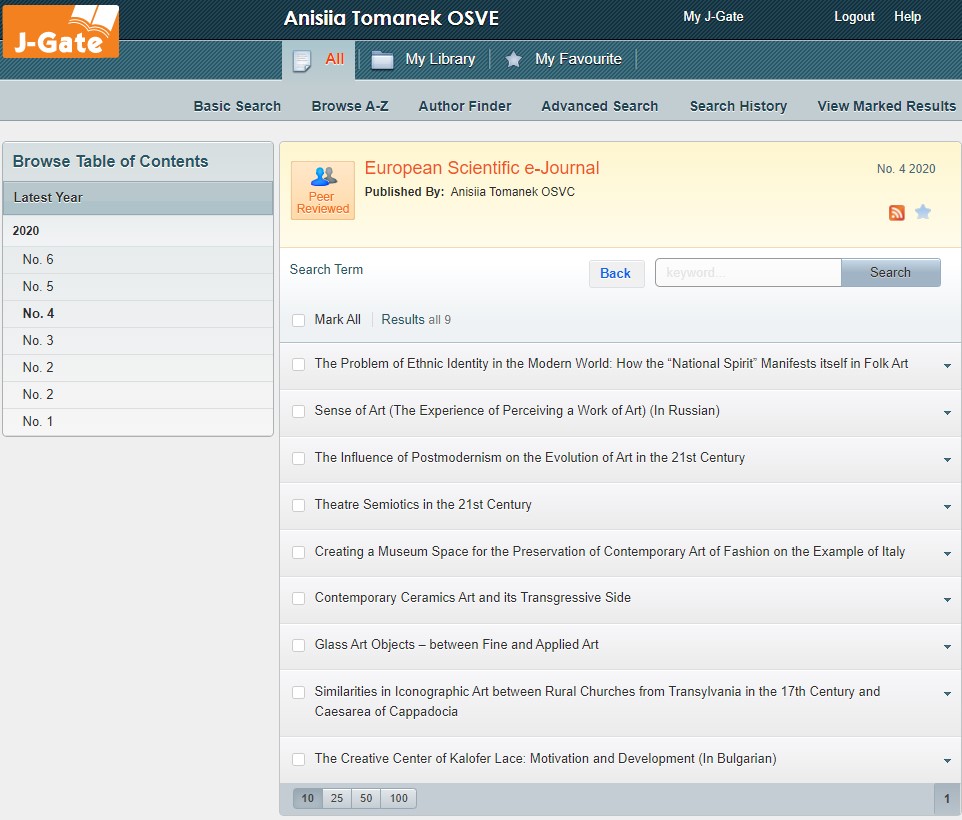
Task: Select the Glass Art Objects article checkbox
Action: click(x=299, y=645)
